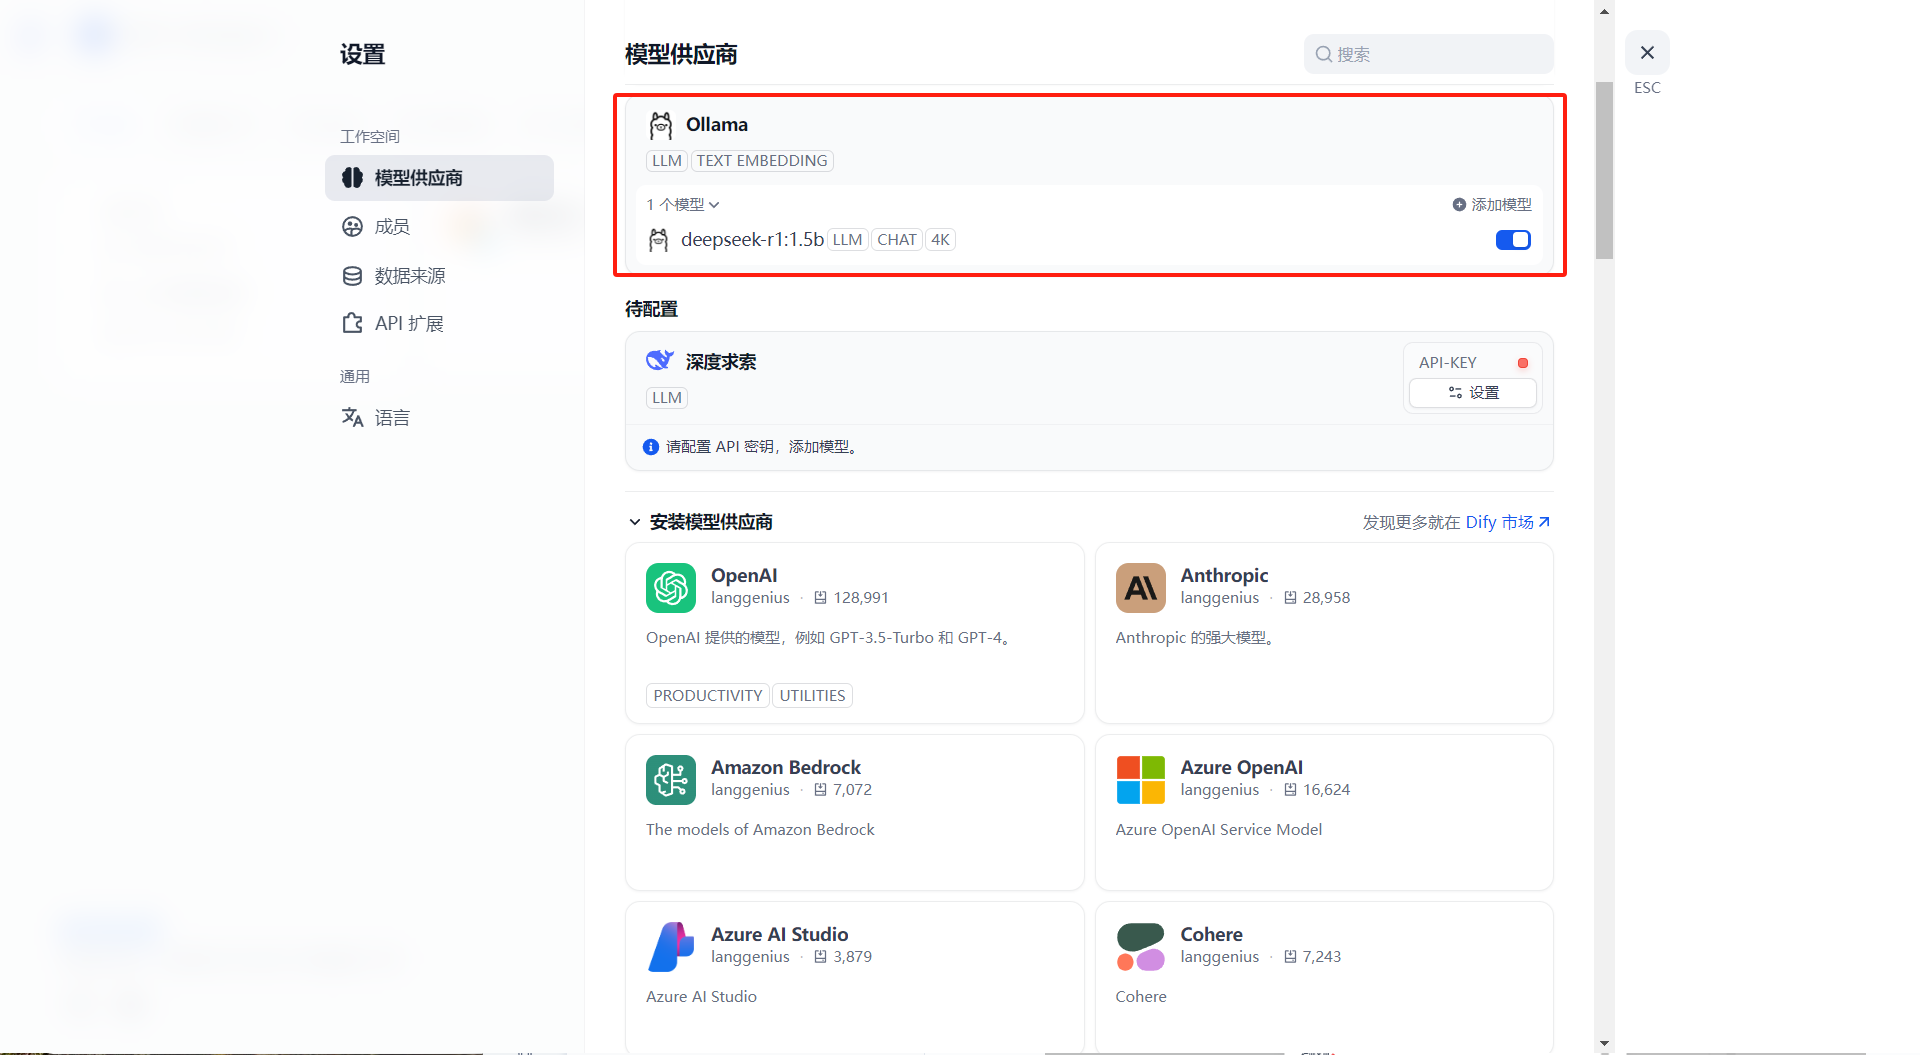
Task: Click the deepseek-r1:1.5b model icon
Action: pos(658,240)
